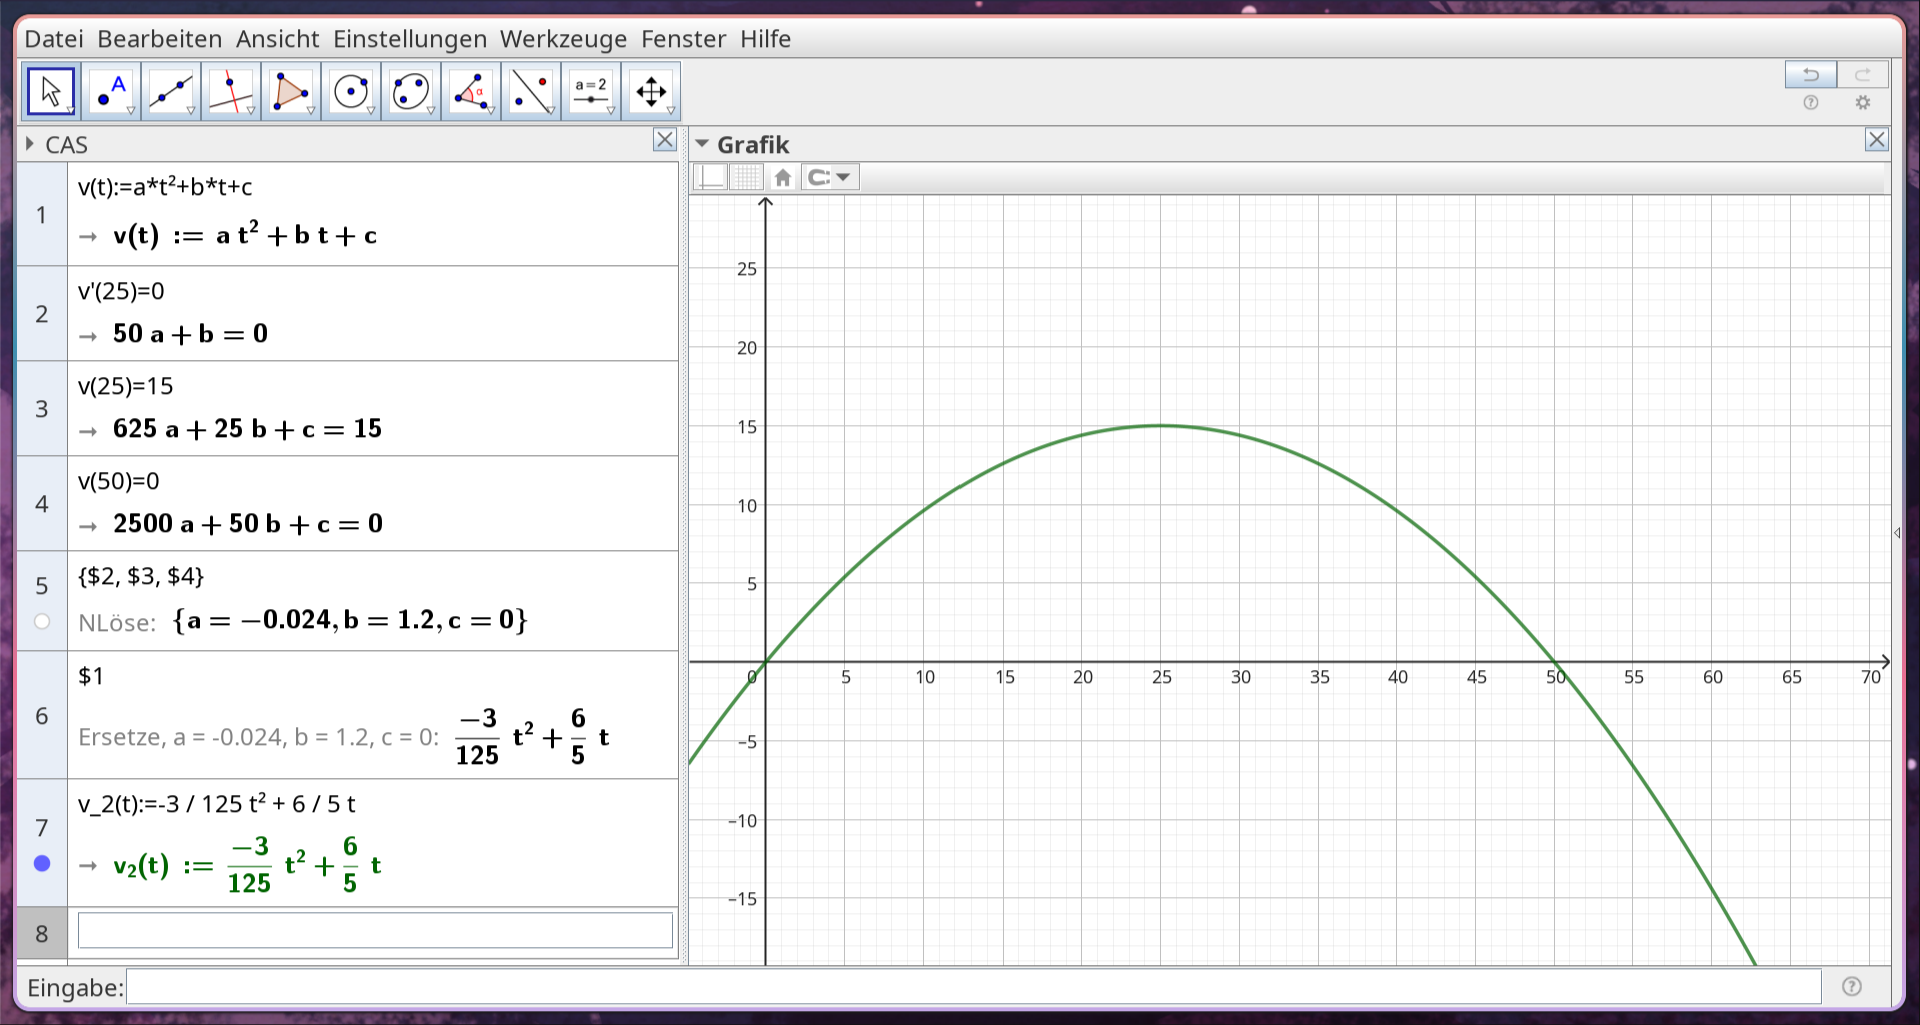
Task: Click the green v₂(t) definition output
Action: (247, 865)
